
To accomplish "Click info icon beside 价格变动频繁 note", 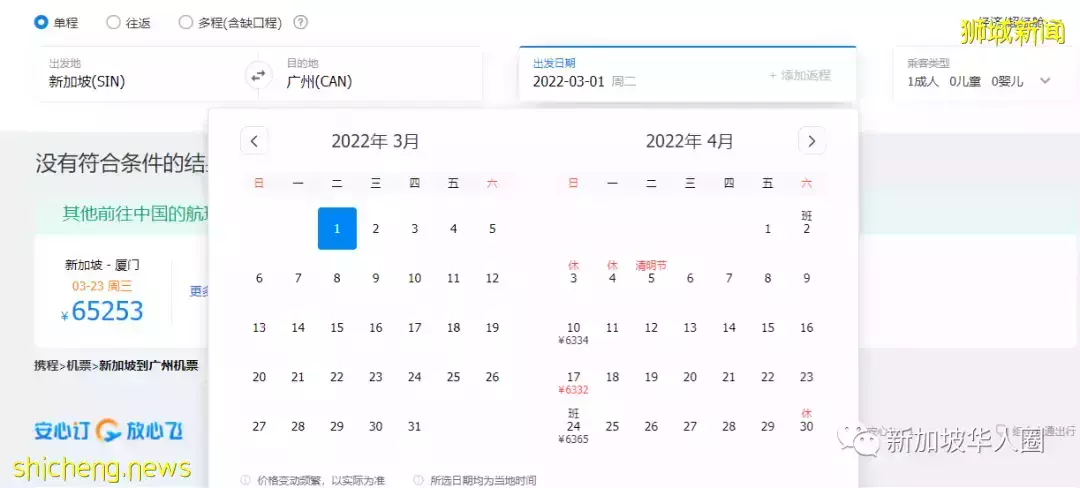I will click(x=246, y=480).
